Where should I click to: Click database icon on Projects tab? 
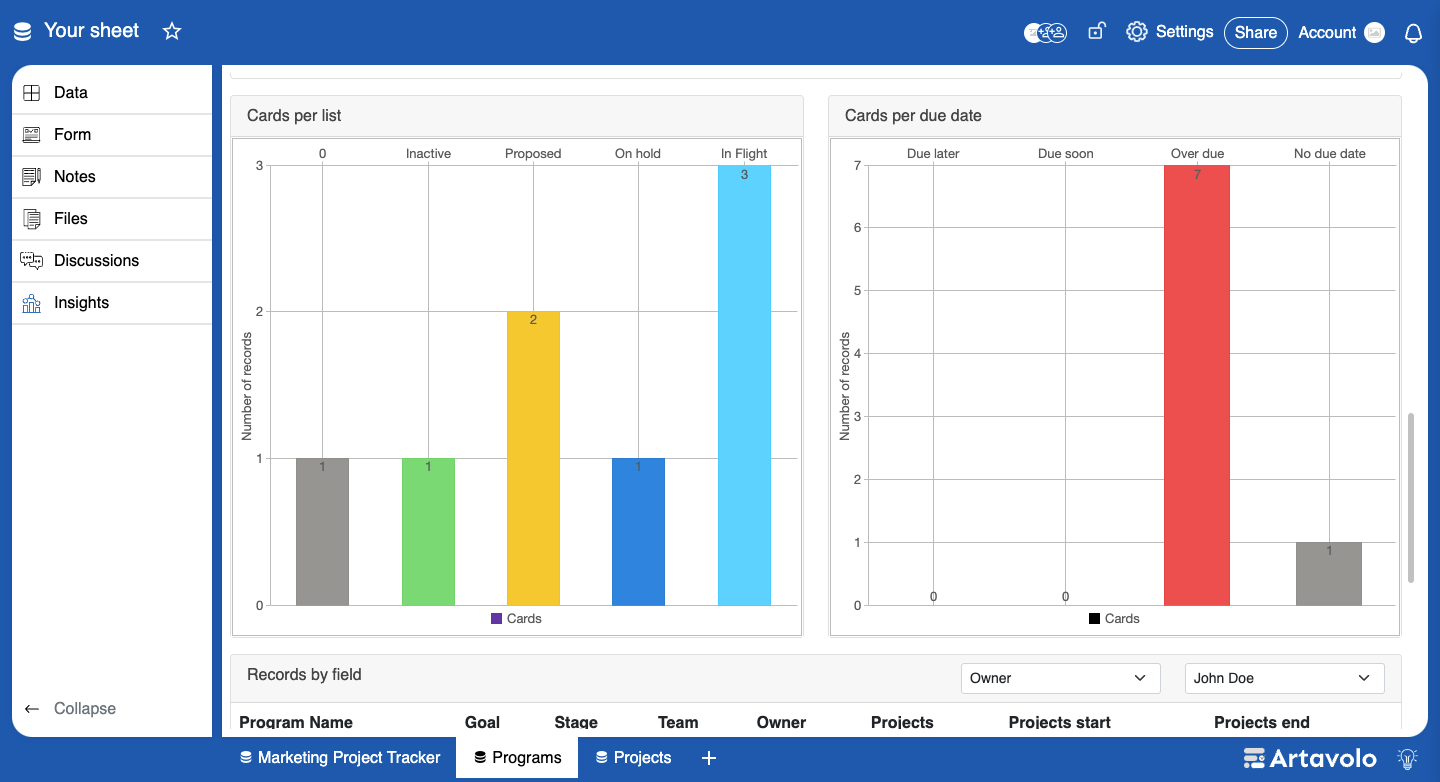click(602, 758)
